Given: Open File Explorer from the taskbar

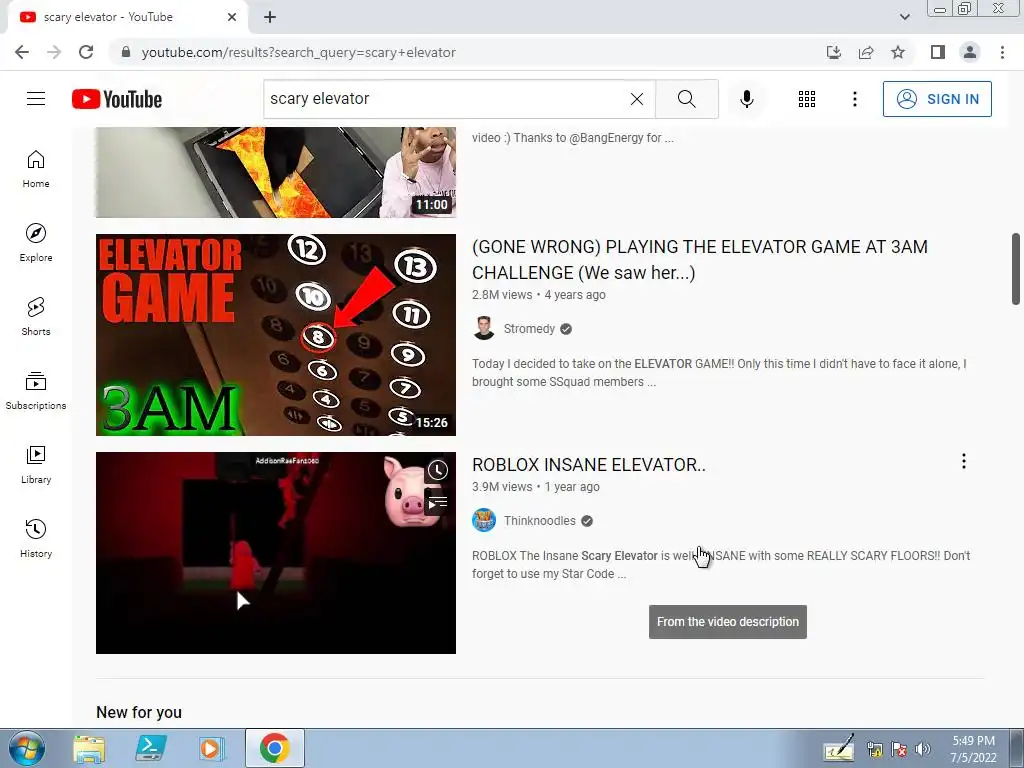Looking at the screenshot, I should click(x=89, y=748).
